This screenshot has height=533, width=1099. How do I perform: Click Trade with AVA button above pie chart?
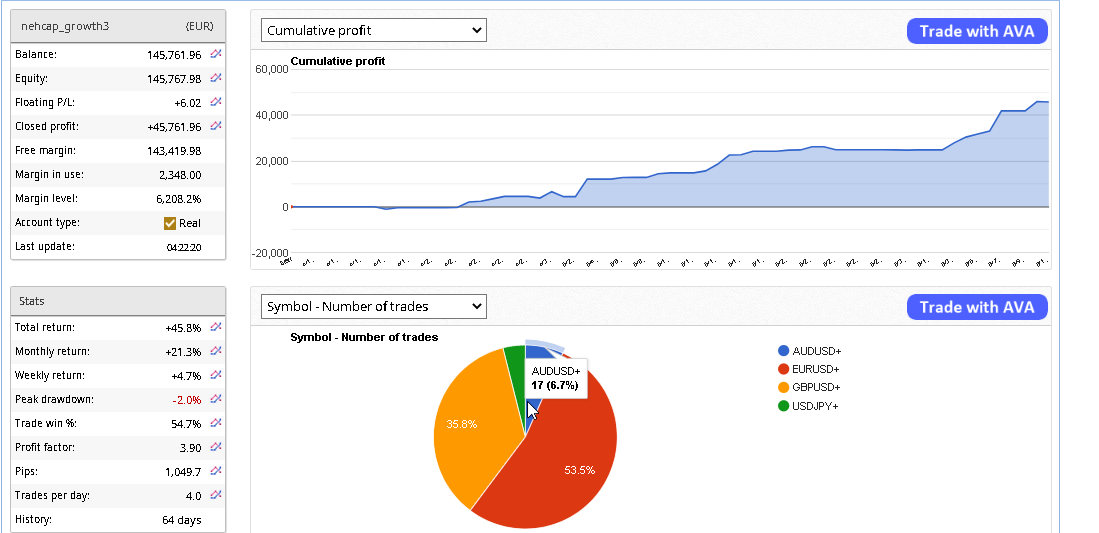tap(977, 307)
